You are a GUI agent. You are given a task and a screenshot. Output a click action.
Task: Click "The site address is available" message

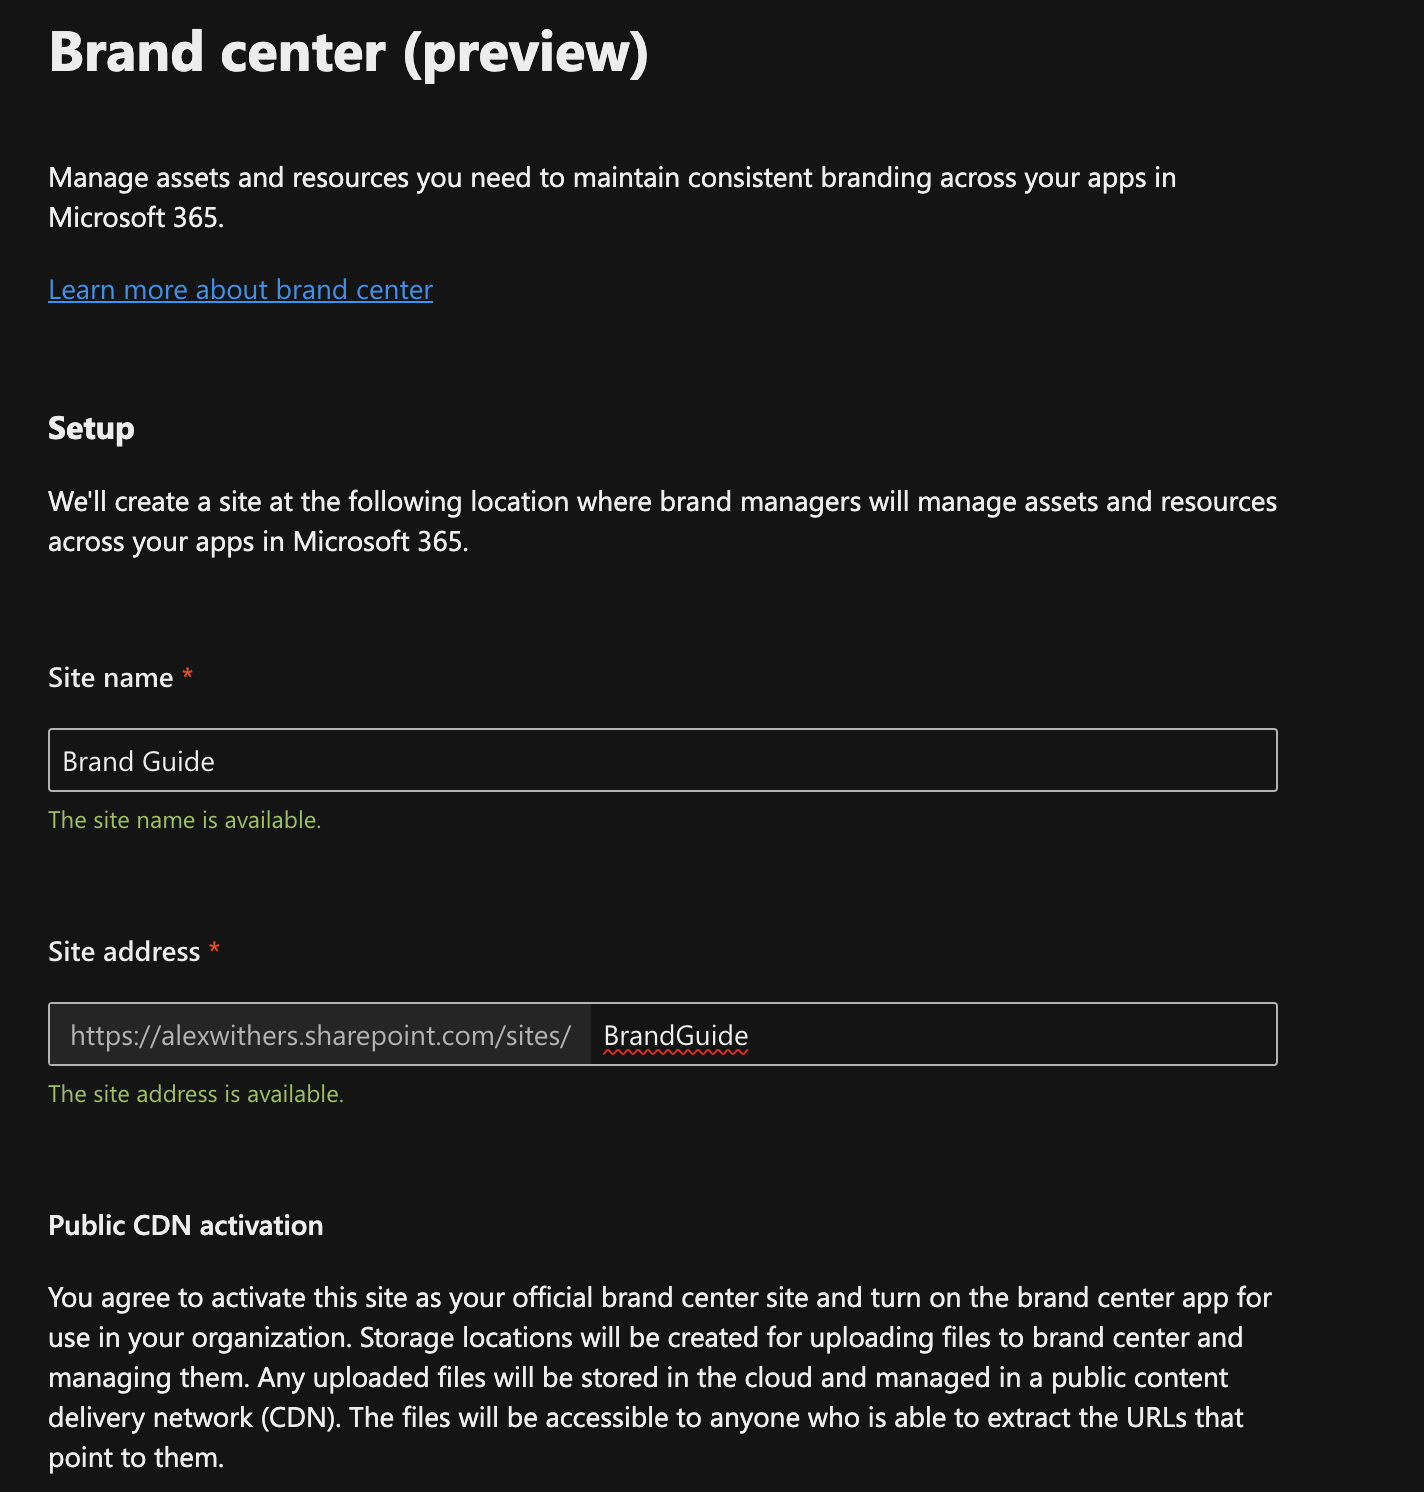(x=196, y=1093)
